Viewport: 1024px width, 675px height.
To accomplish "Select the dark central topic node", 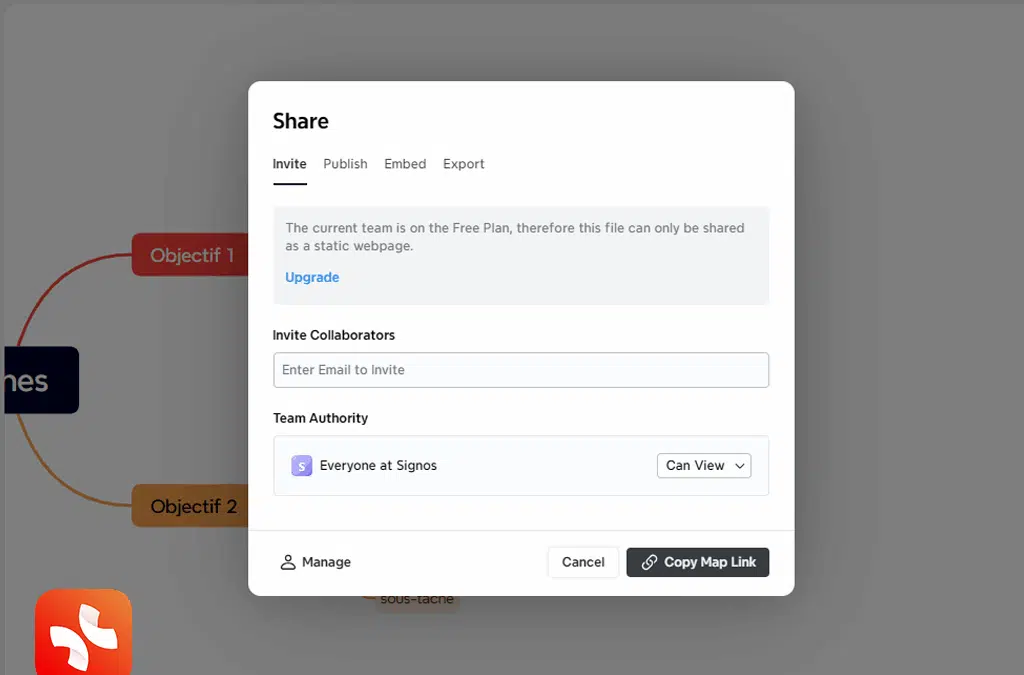I will [x=40, y=380].
